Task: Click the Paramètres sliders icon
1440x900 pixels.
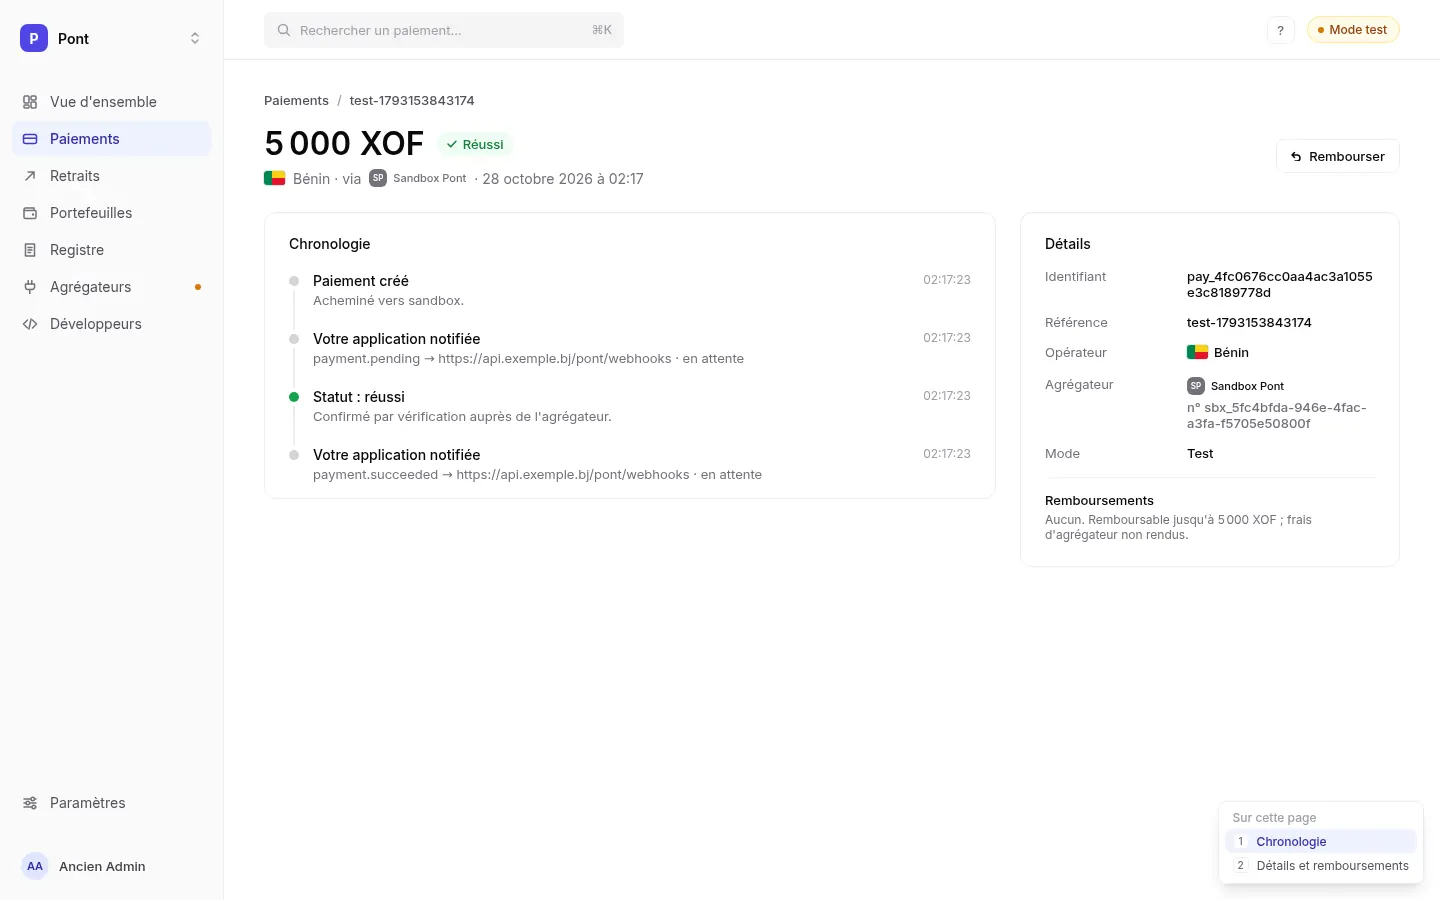Action: point(30,803)
